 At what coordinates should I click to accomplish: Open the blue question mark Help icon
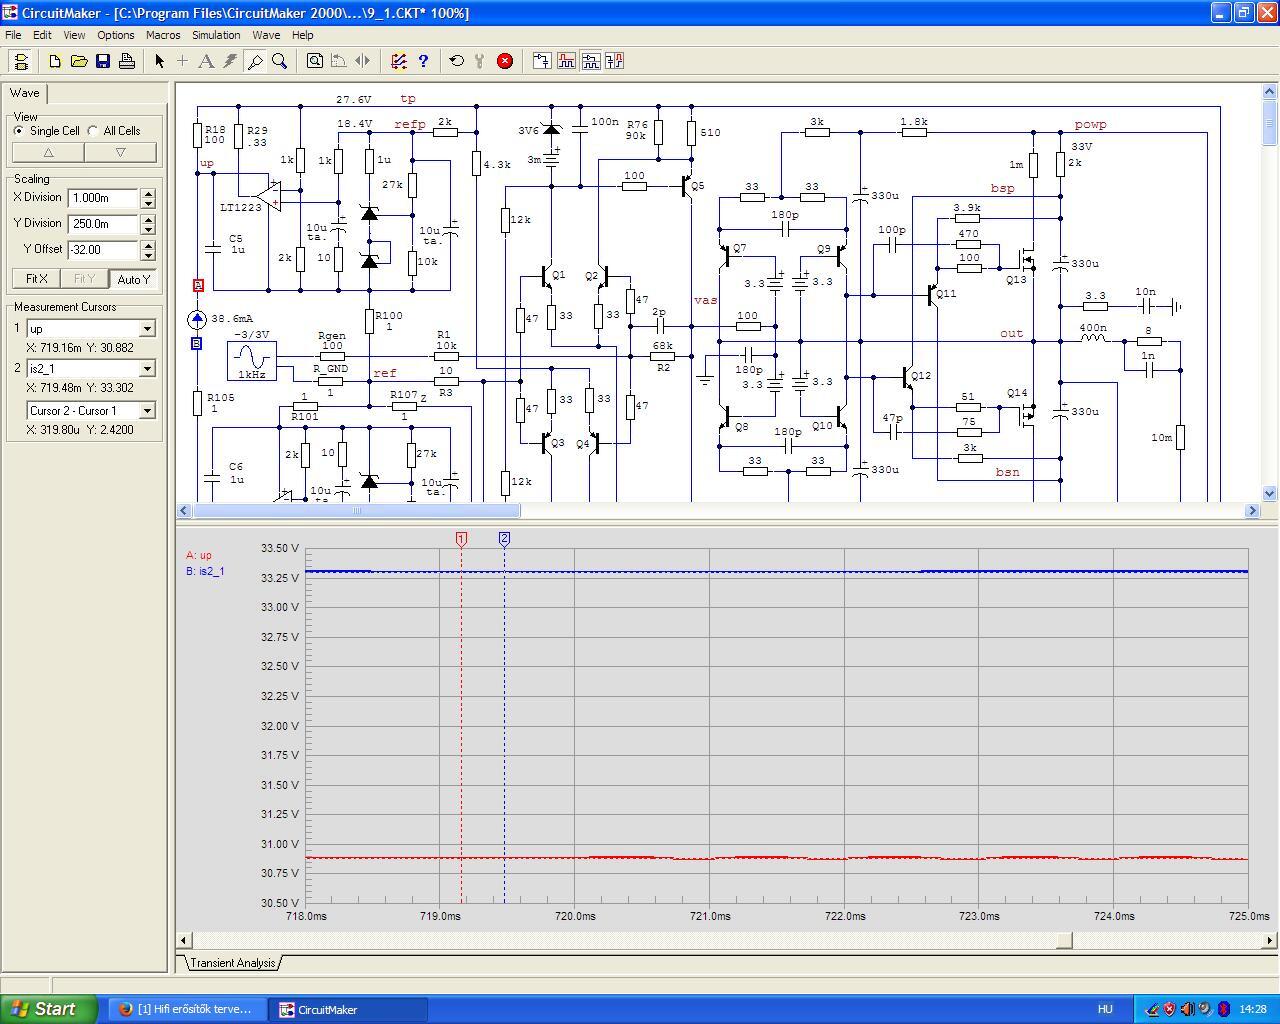[423, 61]
